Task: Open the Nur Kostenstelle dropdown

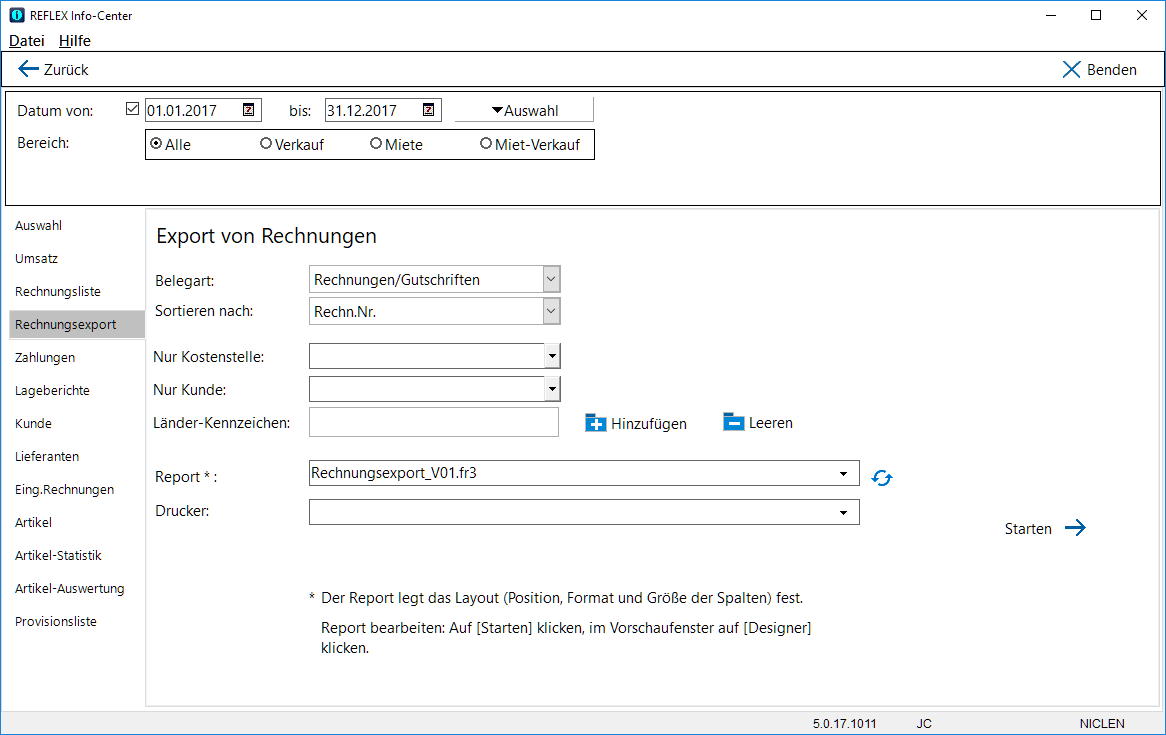Action: [552, 356]
